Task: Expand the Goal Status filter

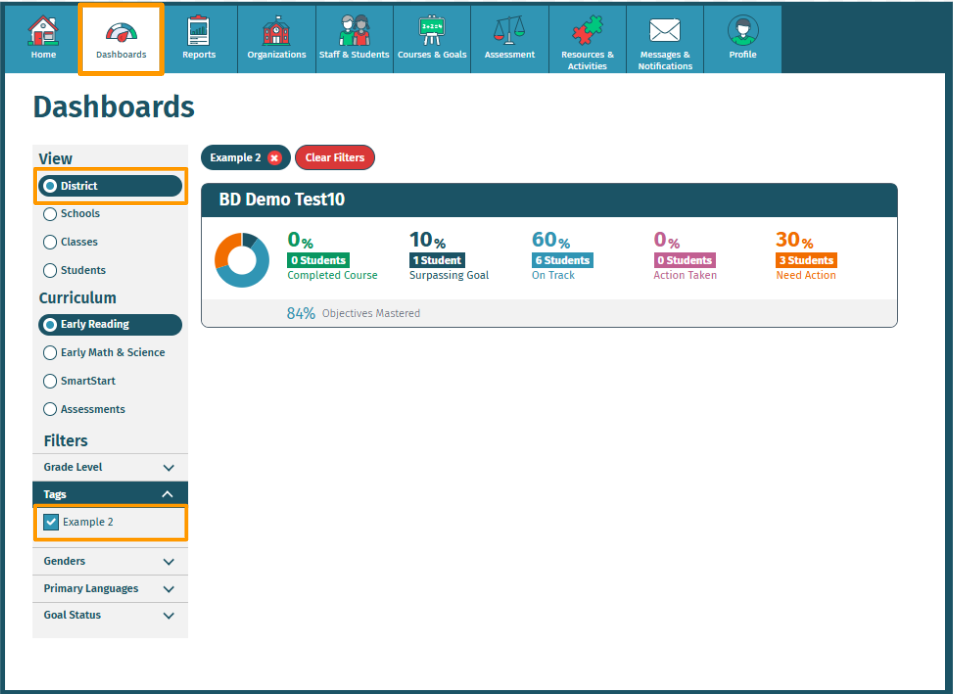Action: pos(110,616)
